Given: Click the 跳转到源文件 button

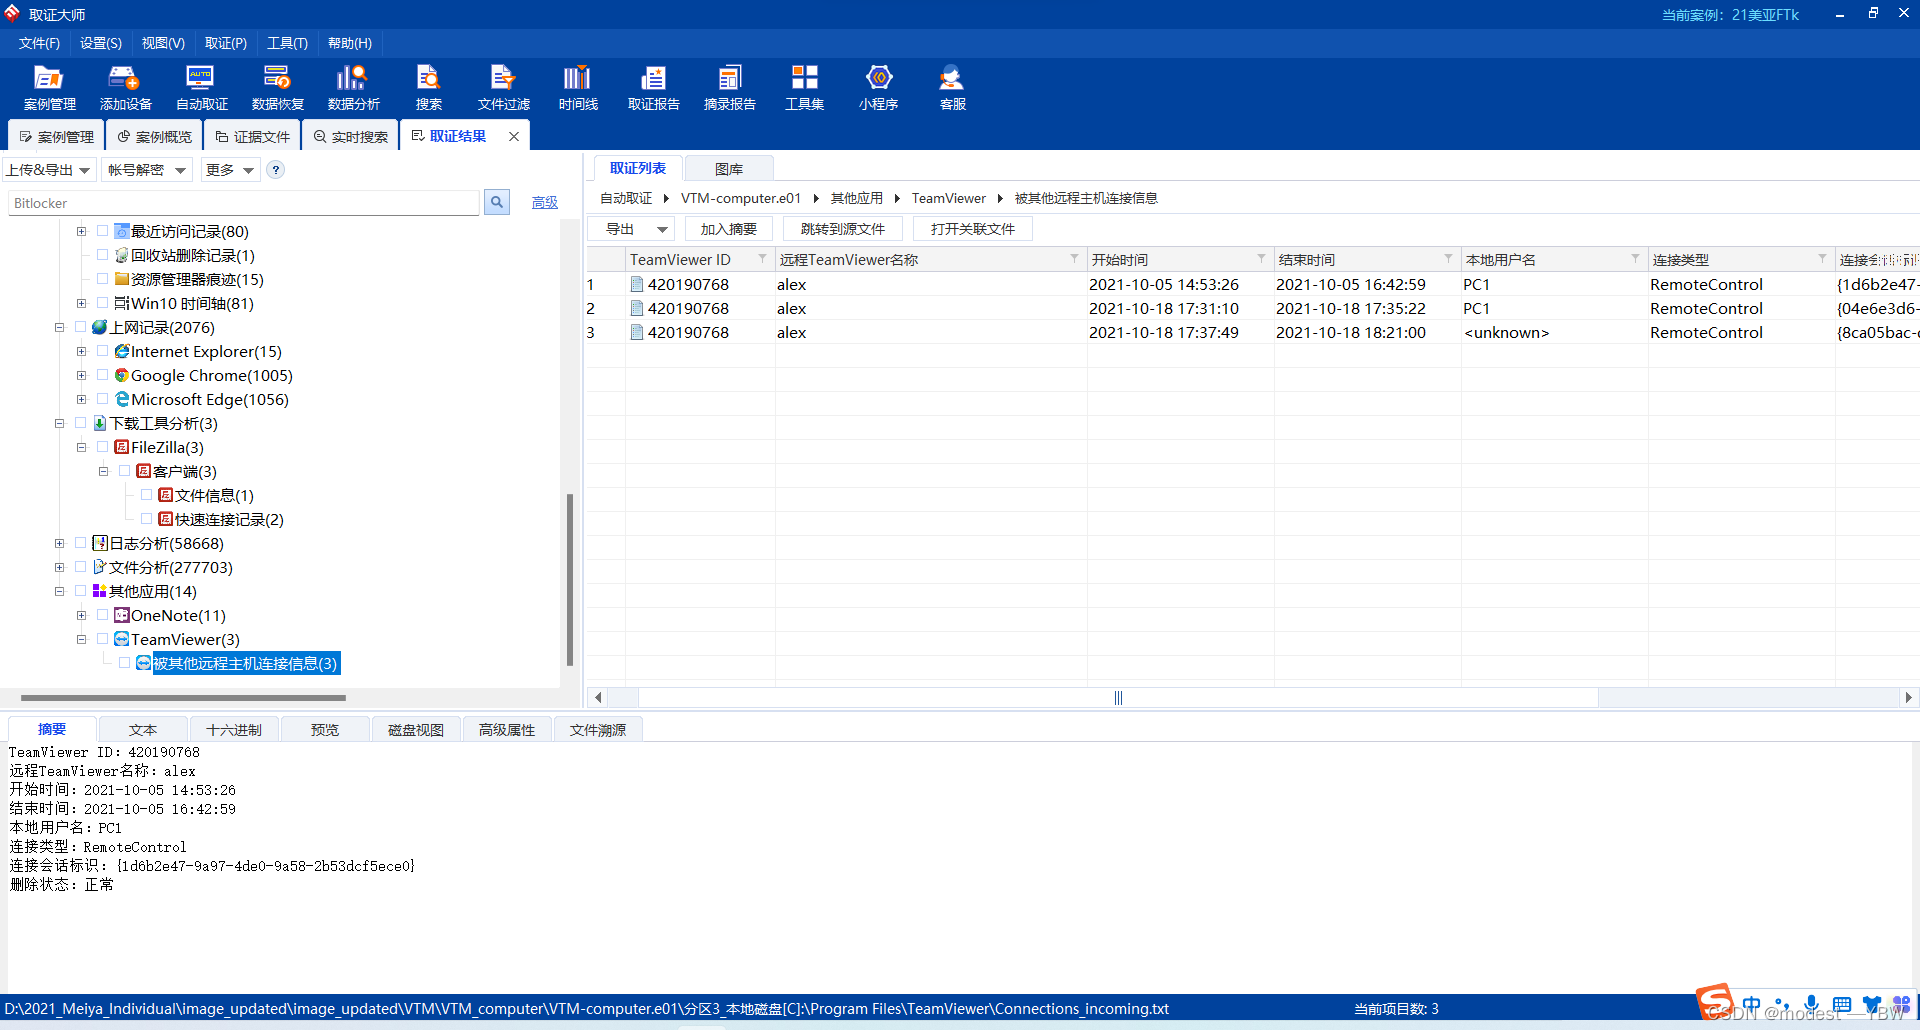Looking at the screenshot, I should 843,229.
